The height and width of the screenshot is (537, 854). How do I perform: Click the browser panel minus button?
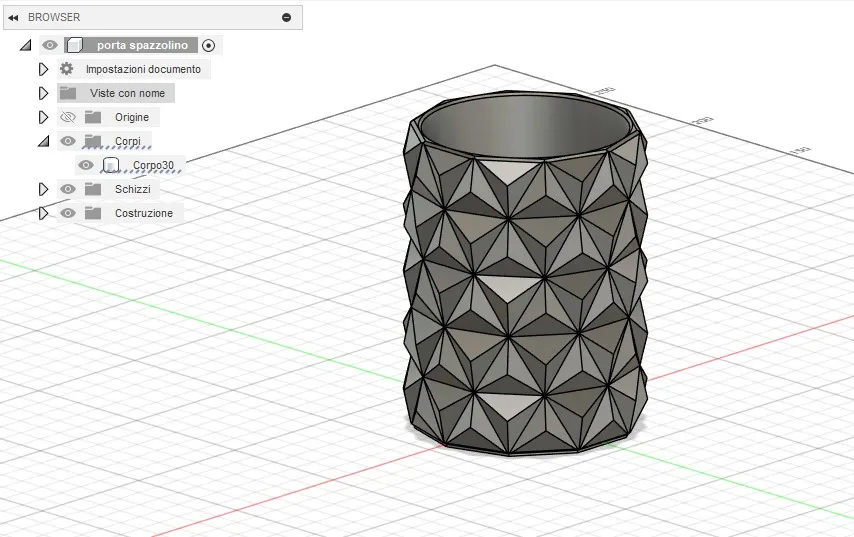coord(286,17)
